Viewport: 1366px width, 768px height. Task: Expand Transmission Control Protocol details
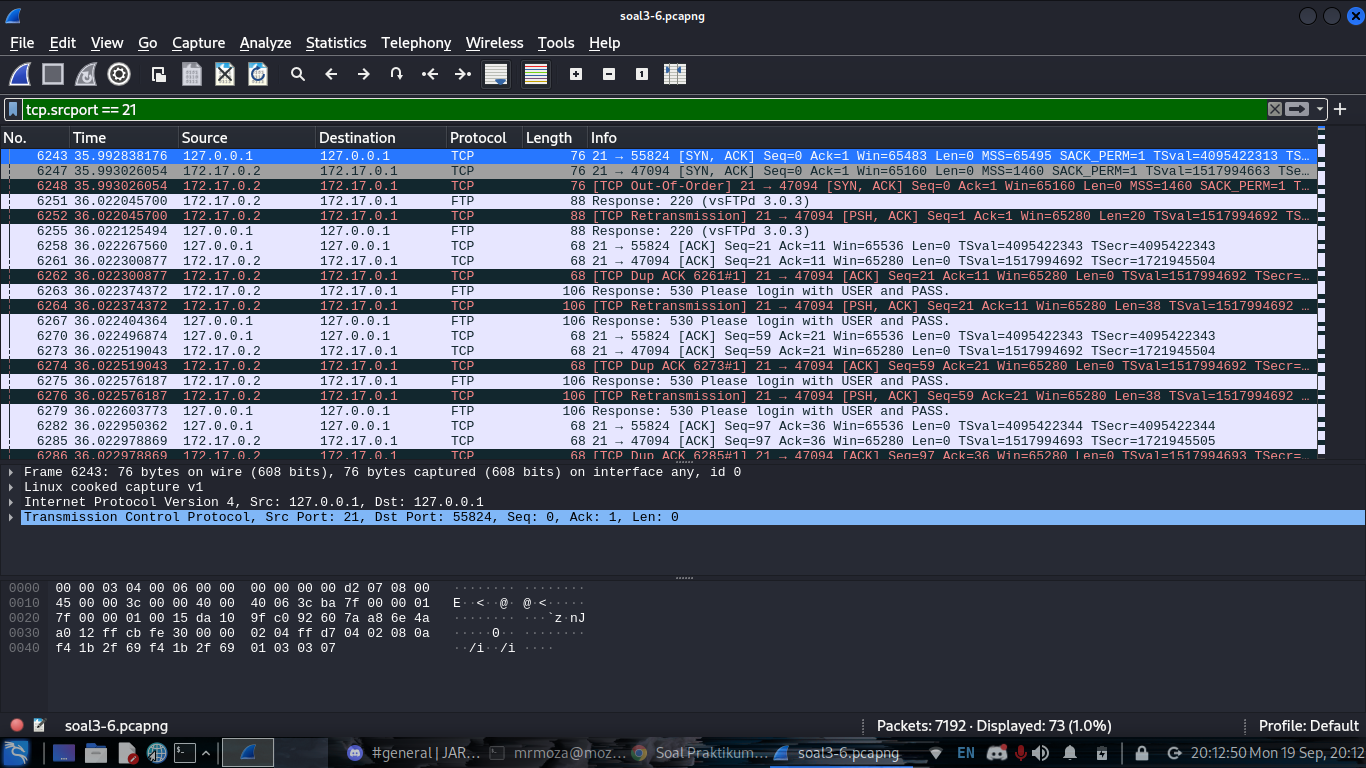pos(10,517)
